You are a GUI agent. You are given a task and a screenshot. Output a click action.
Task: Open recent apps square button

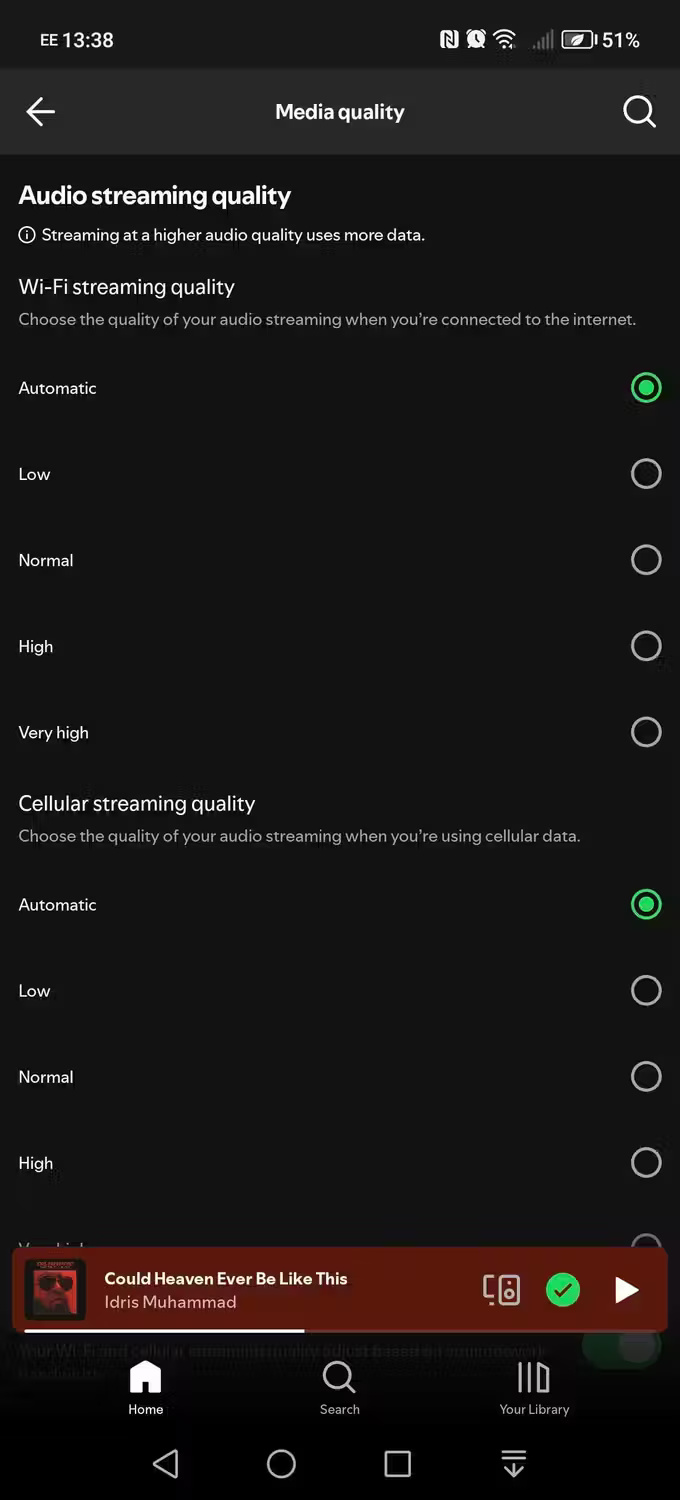[397, 1464]
